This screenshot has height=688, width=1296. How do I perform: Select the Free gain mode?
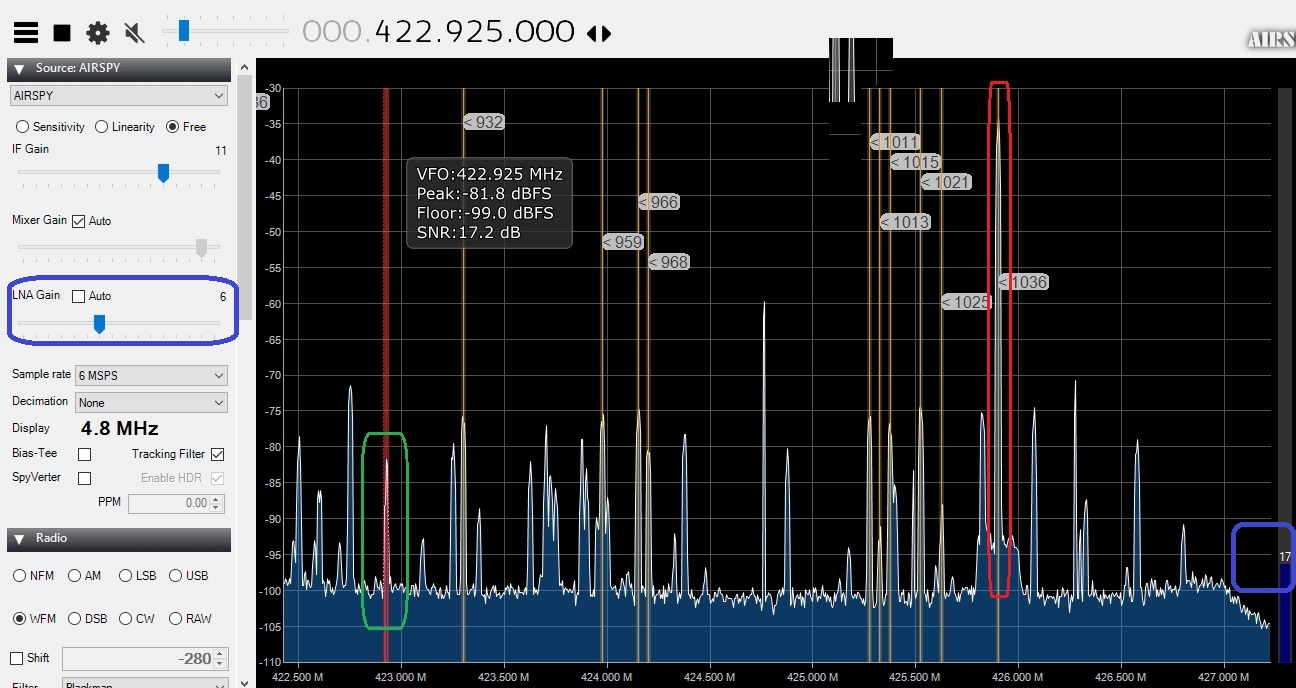click(186, 127)
